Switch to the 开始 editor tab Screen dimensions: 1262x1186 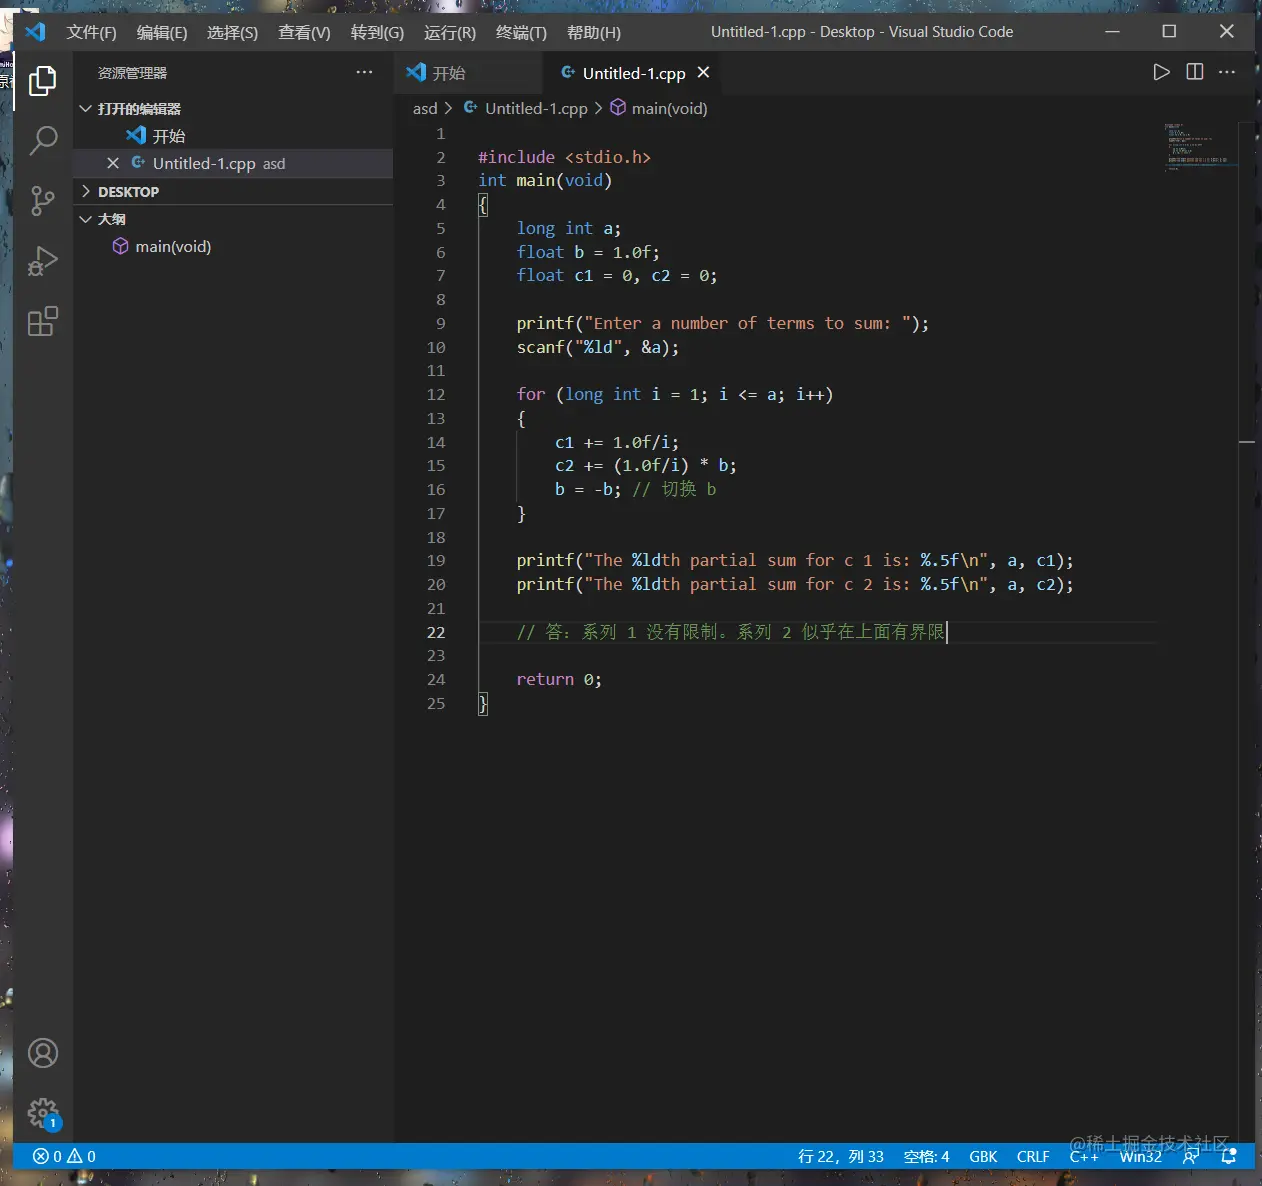pyautogui.click(x=448, y=73)
